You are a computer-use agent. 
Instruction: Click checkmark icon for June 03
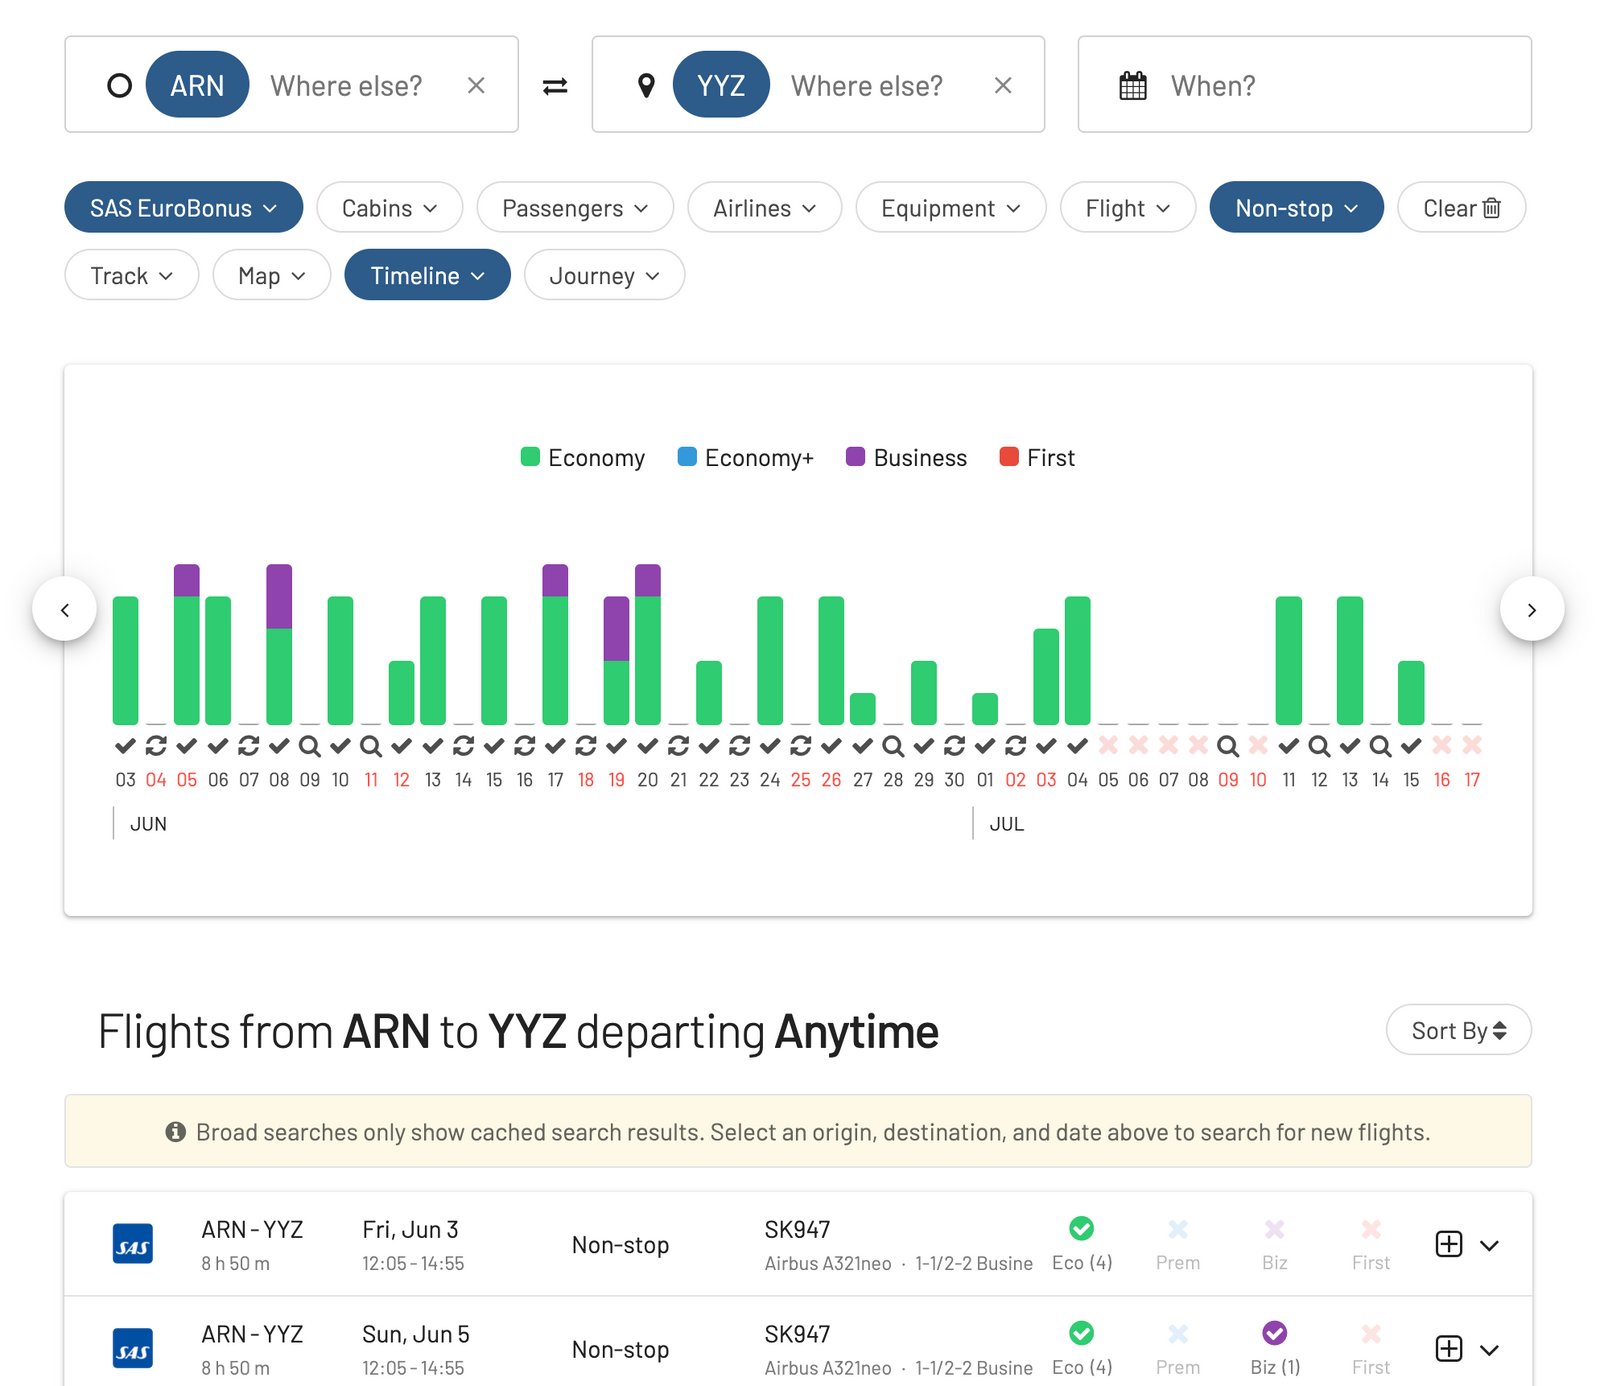[x=125, y=745]
